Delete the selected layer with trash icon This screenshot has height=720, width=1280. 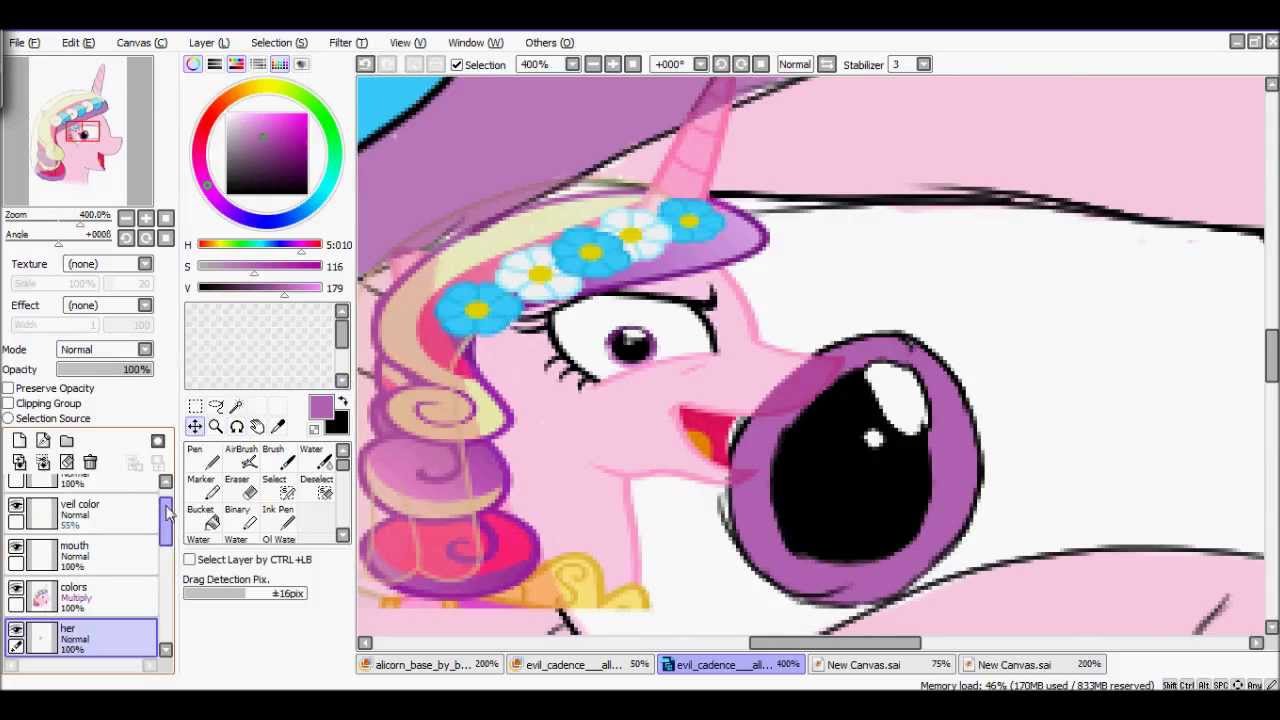(x=90, y=462)
